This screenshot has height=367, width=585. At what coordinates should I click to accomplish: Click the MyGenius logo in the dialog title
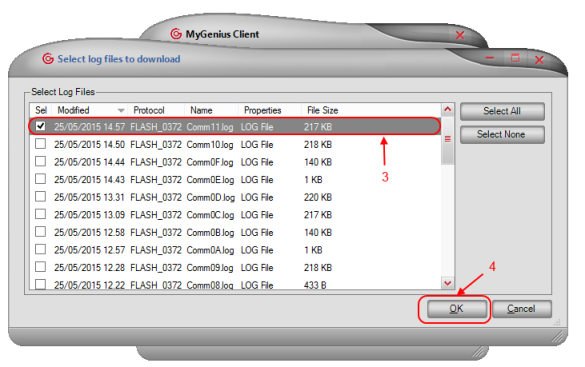point(48,59)
